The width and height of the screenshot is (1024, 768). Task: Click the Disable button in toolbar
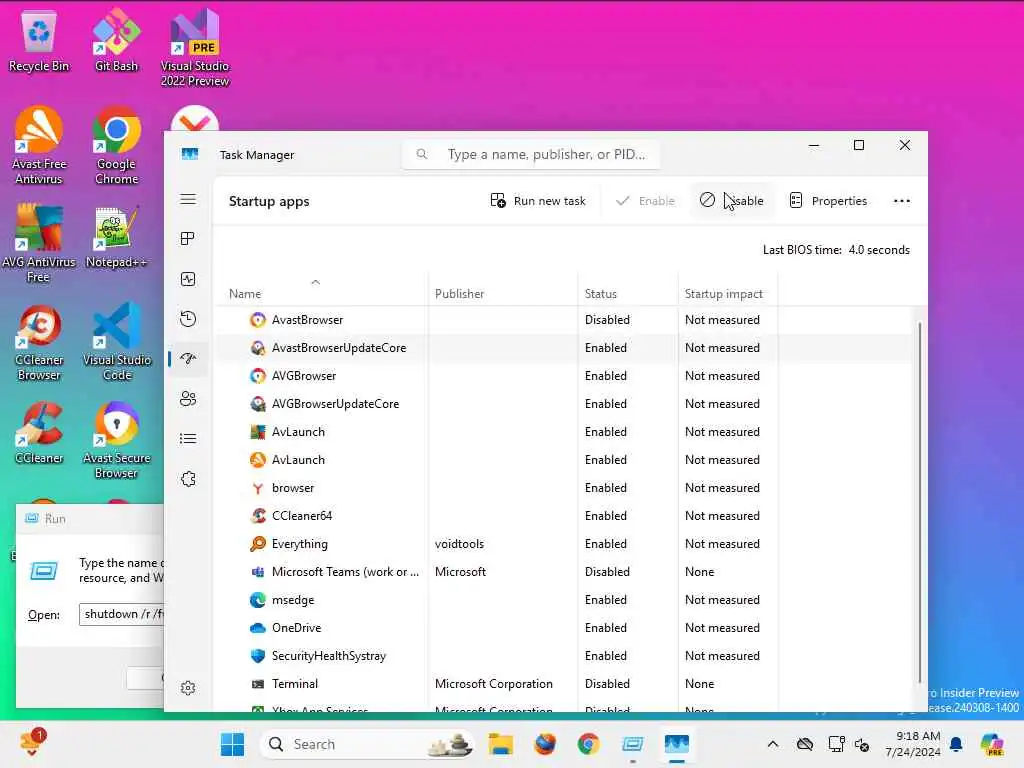point(731,200)
